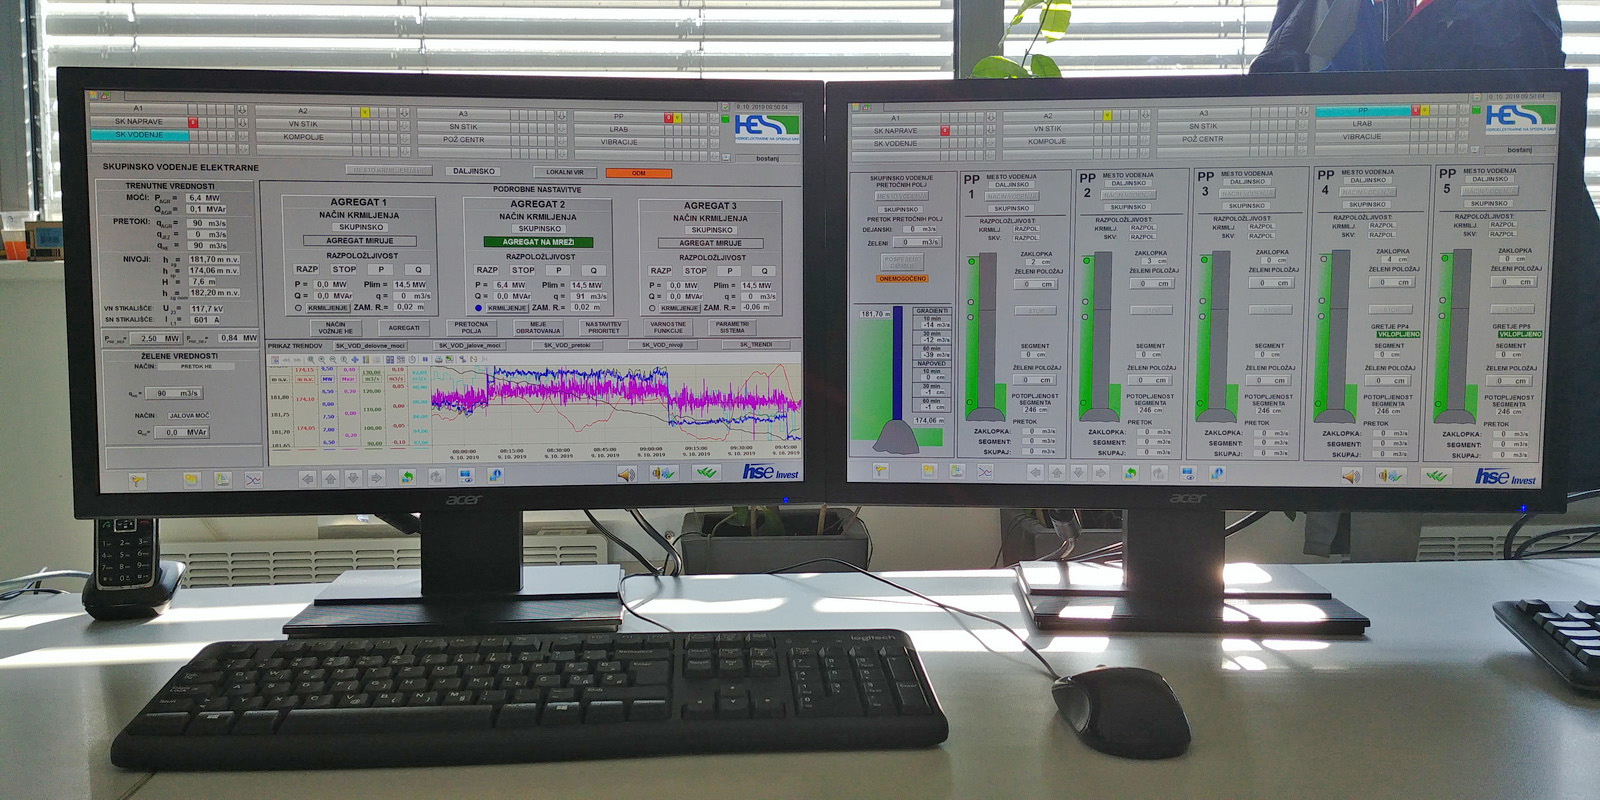
Task: Open highlighted SK VODENJE menu on left monitor
Action: pyautogui.click(x=139, y=135)
